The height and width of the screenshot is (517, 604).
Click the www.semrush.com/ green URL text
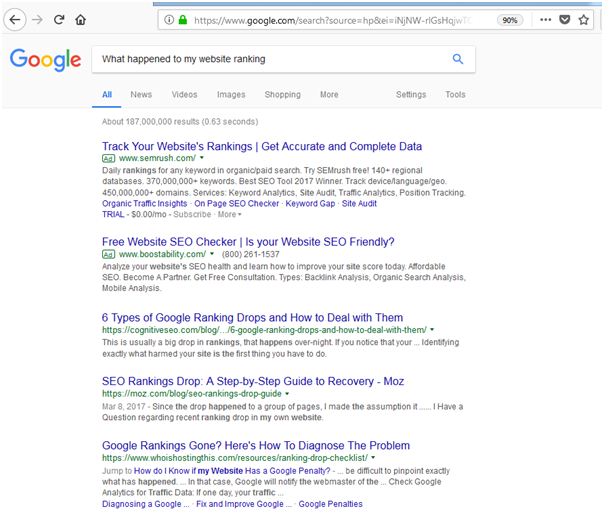point(157,158)
